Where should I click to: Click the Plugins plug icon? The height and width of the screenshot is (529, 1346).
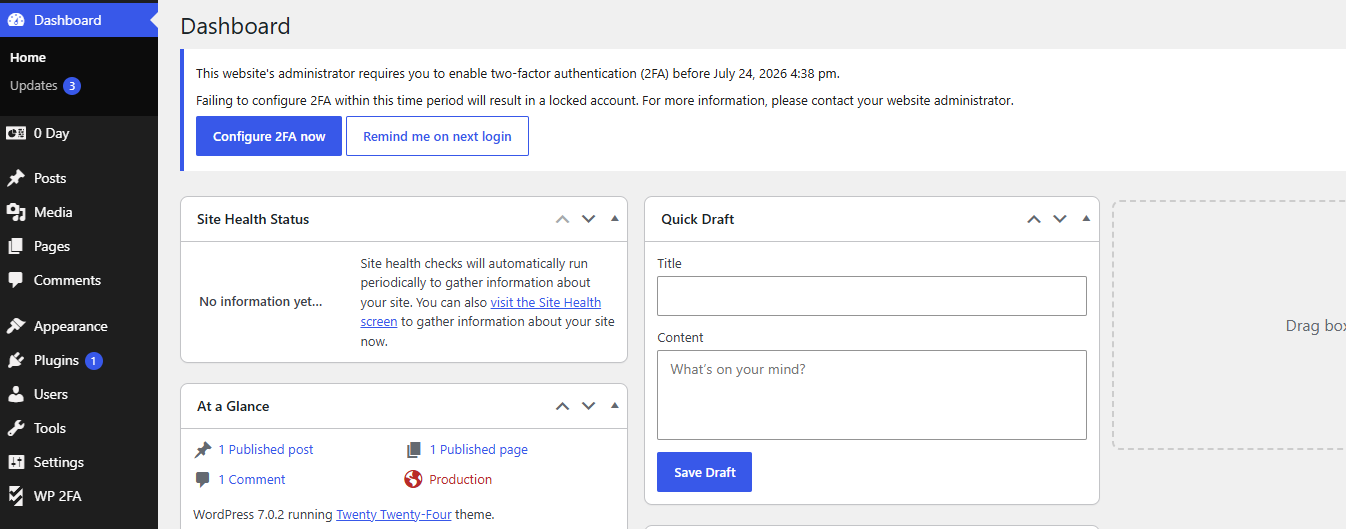pyautogui.click(x=16, y=360)
